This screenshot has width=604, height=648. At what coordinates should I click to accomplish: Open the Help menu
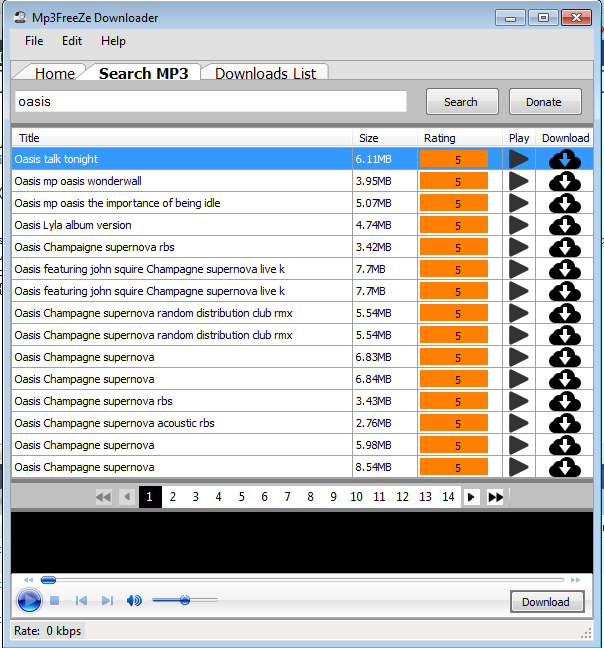point(113,41)
